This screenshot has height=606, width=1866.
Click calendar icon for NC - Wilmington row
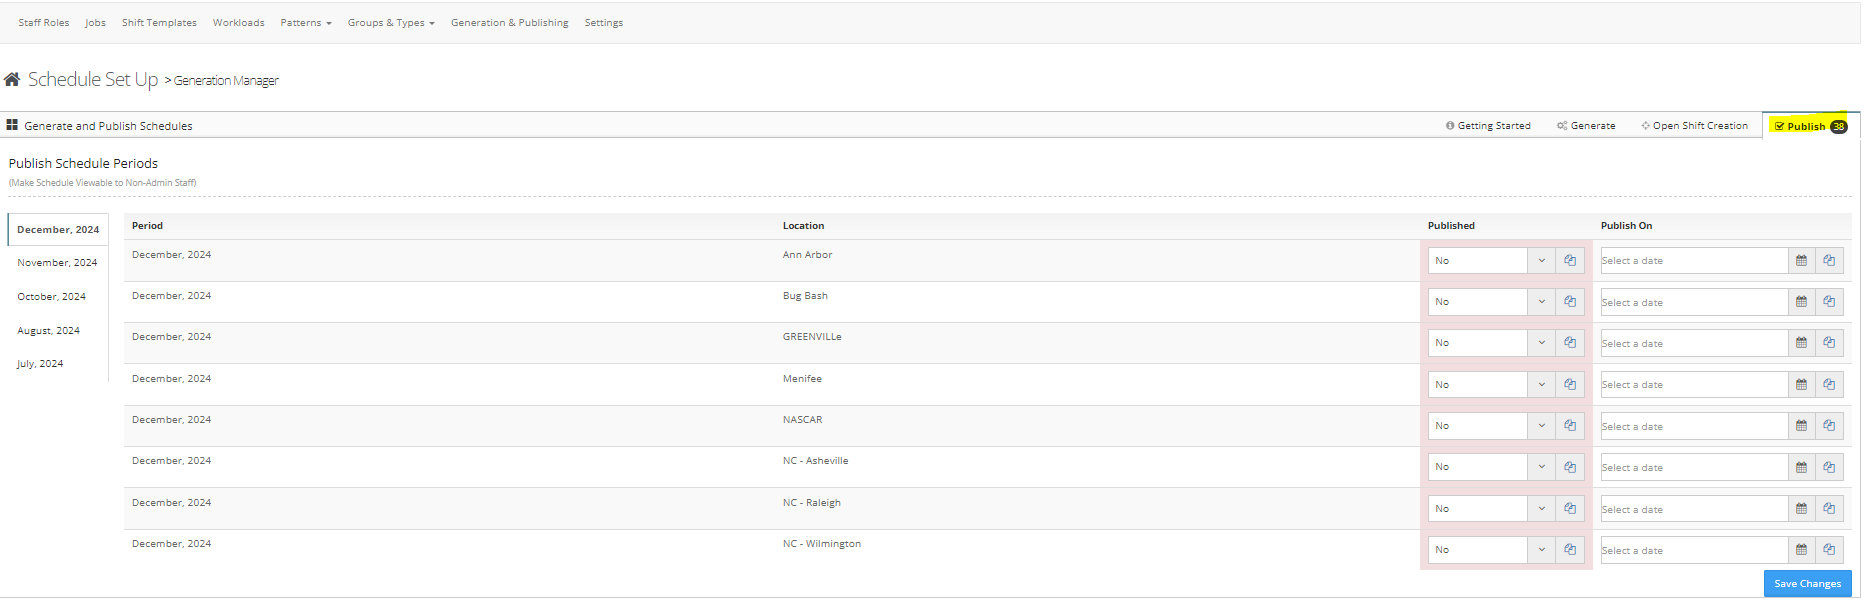click(x=1801, y=550)
